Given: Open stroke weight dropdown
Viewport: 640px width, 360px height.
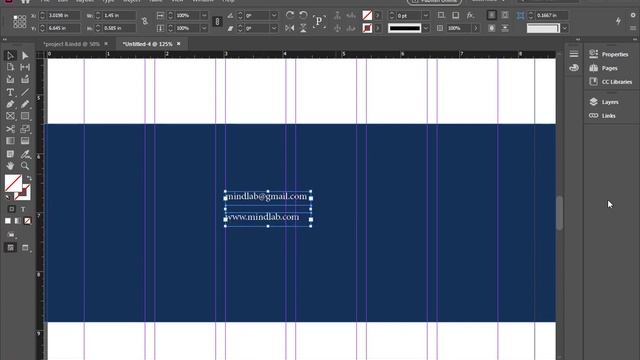Looking at the screenshot, I should tap(426, 16).
